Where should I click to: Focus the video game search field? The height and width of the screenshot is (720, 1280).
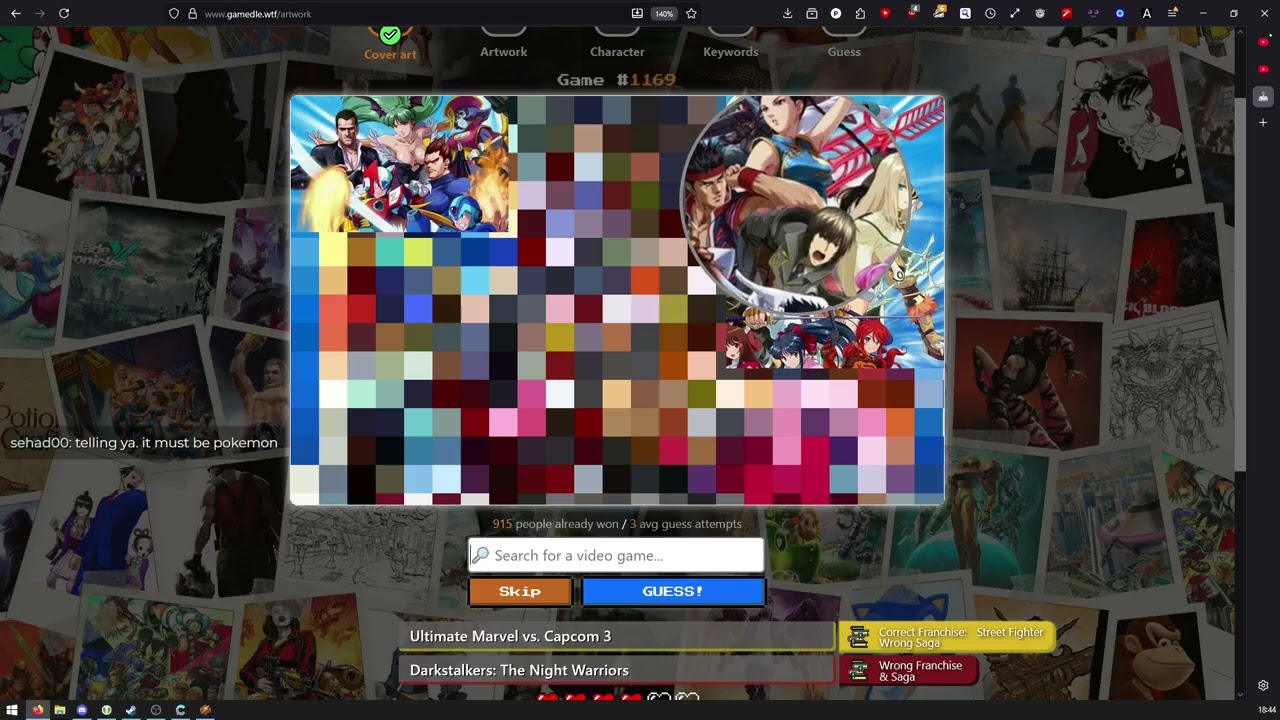616,555
